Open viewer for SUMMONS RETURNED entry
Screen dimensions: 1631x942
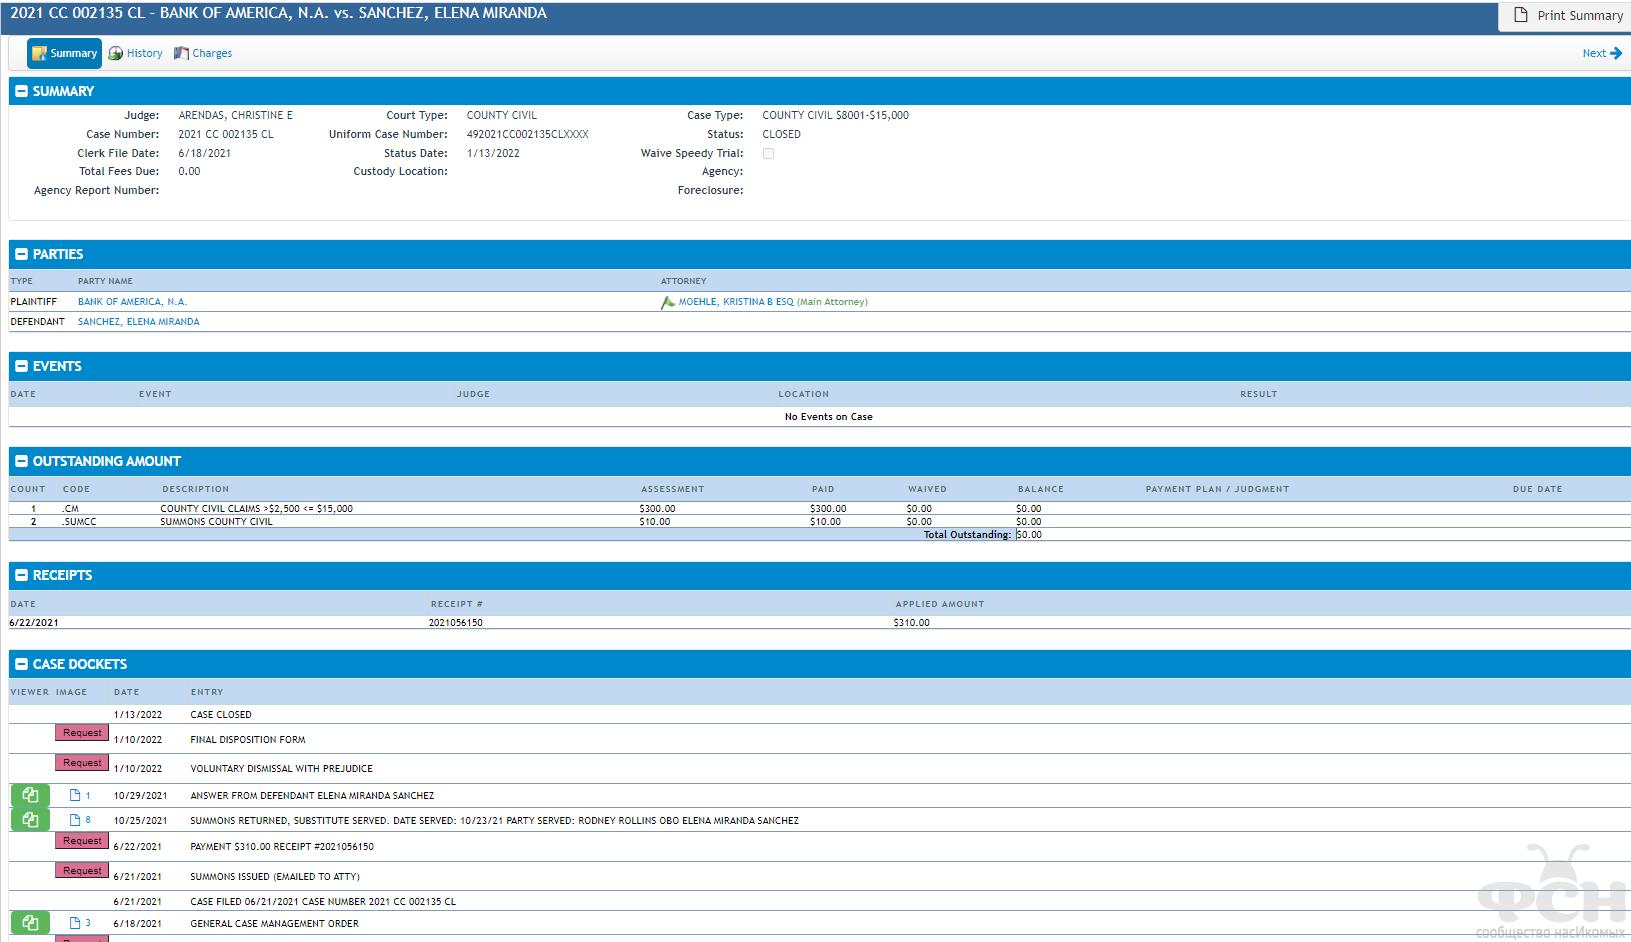(30, 820)
